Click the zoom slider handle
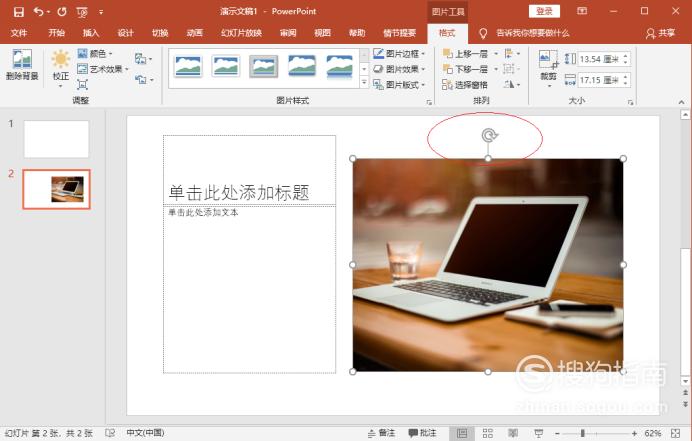The width and height of the screenshot is (692, 441). 583,433
